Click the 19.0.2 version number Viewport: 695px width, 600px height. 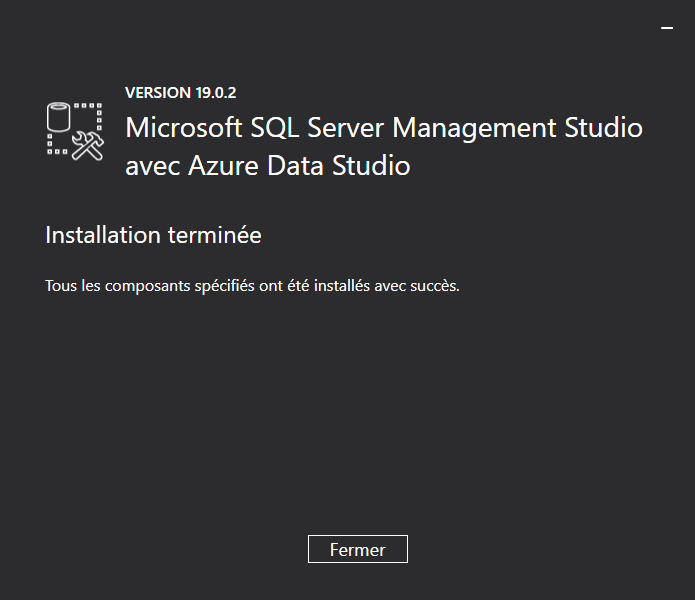(216, 93)
